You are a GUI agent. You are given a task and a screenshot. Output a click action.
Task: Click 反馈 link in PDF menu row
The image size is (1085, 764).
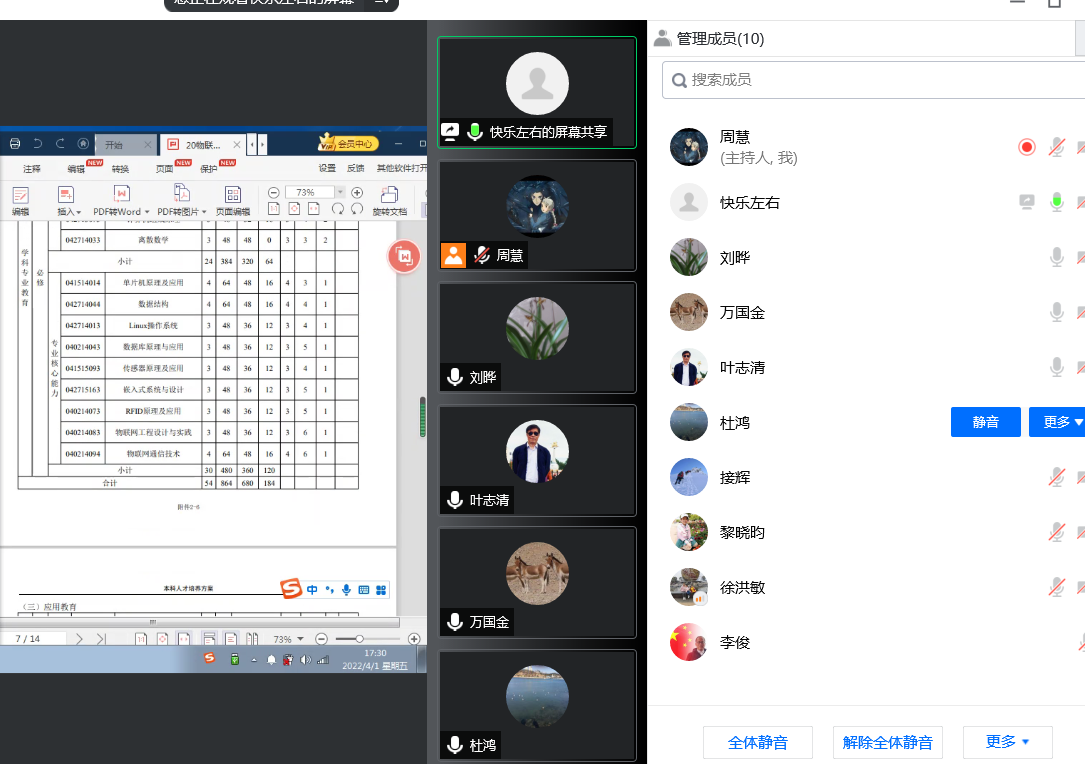[x=356, y=168]
